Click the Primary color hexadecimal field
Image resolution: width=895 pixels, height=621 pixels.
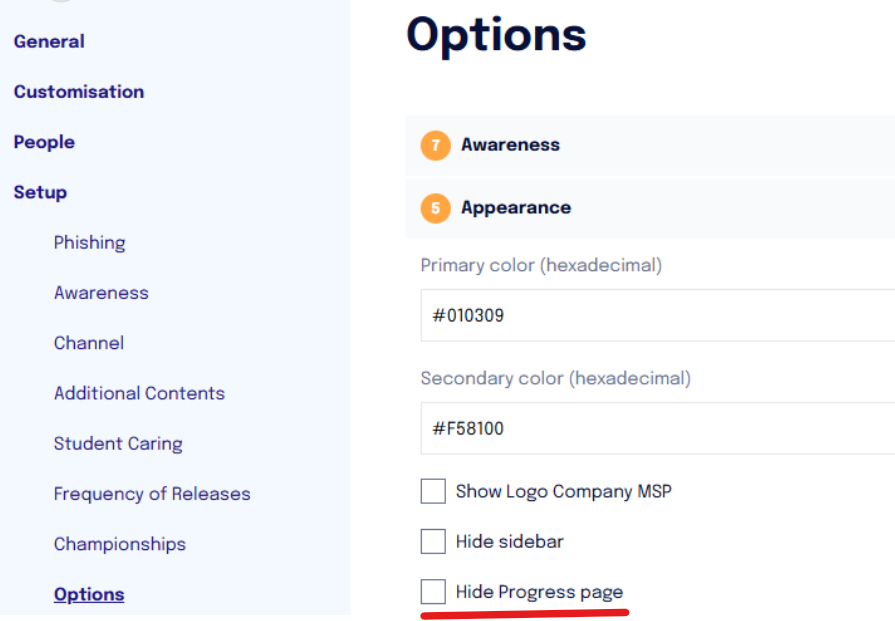[x=658, y=316]
